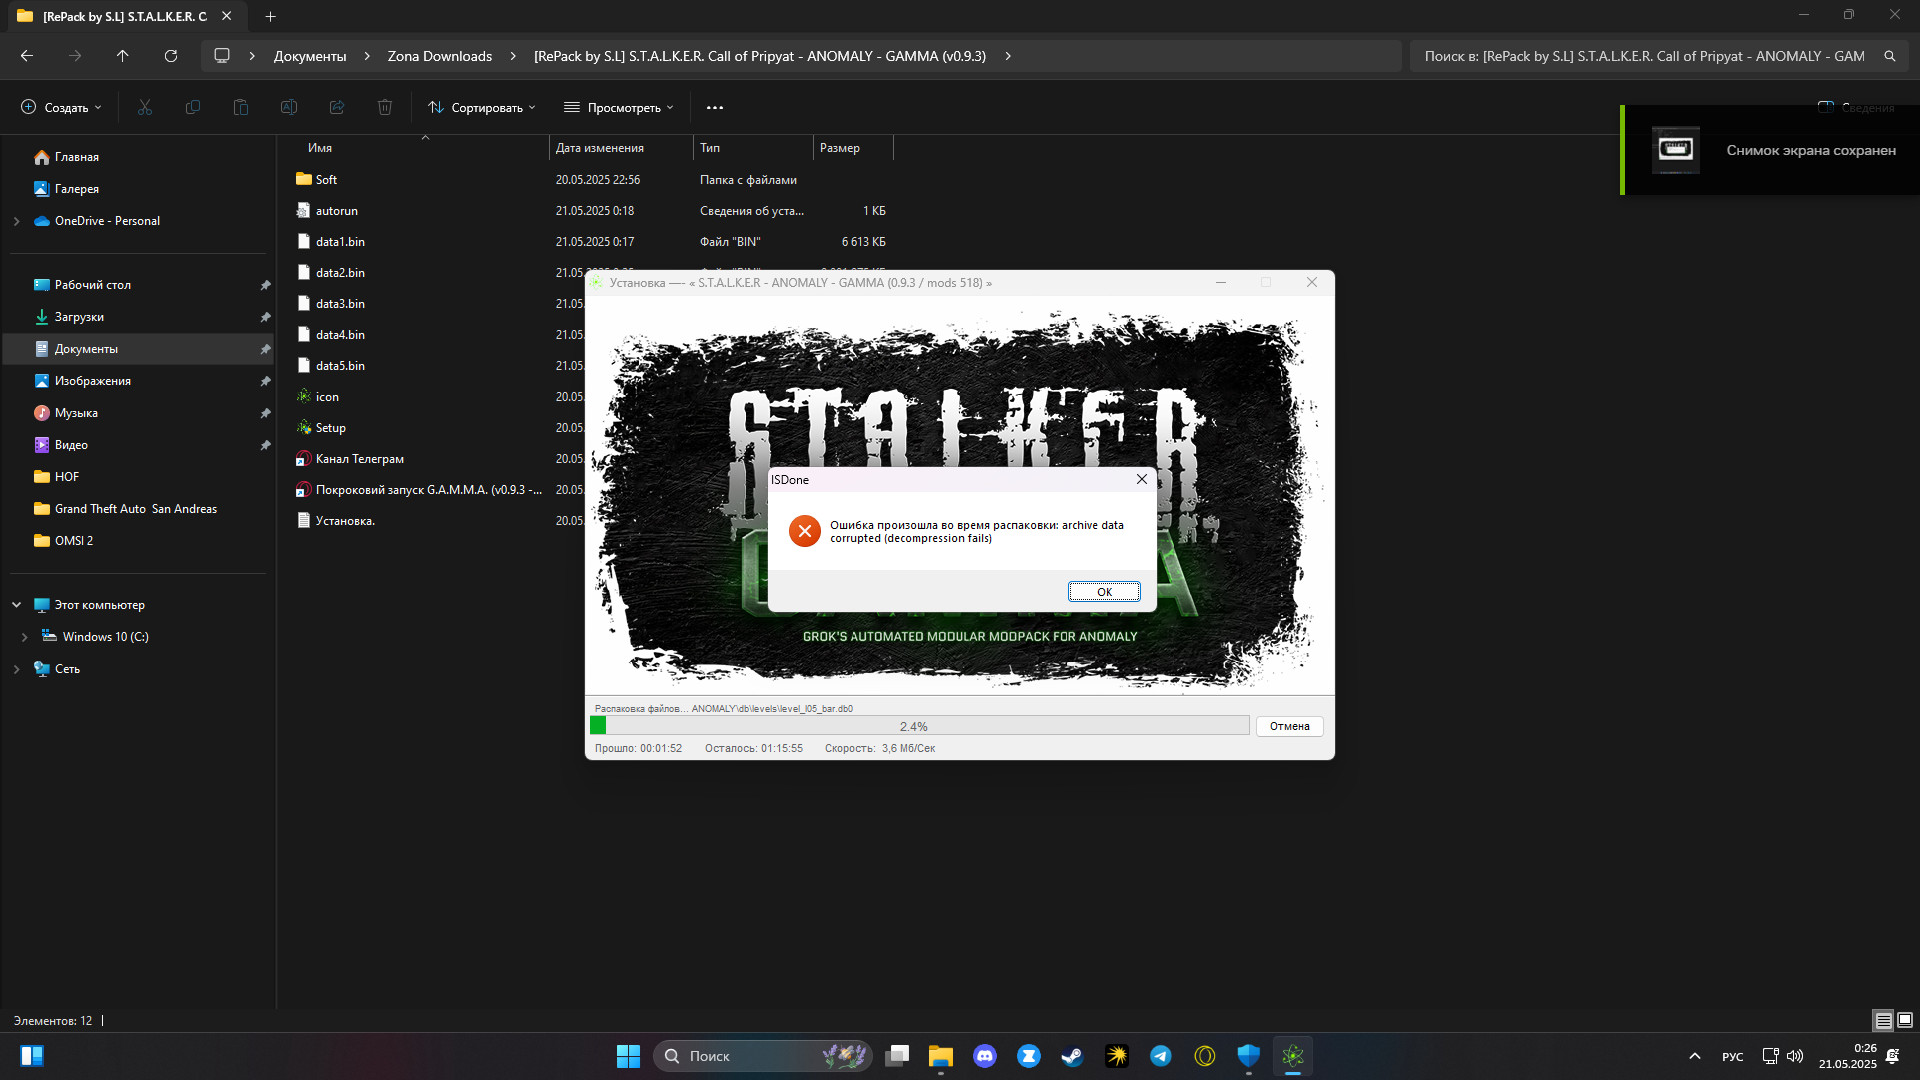The image size is (1920, 1080).
Task: Click Снимок экрана сохранен notification
Action: [x=1770, y=150]
